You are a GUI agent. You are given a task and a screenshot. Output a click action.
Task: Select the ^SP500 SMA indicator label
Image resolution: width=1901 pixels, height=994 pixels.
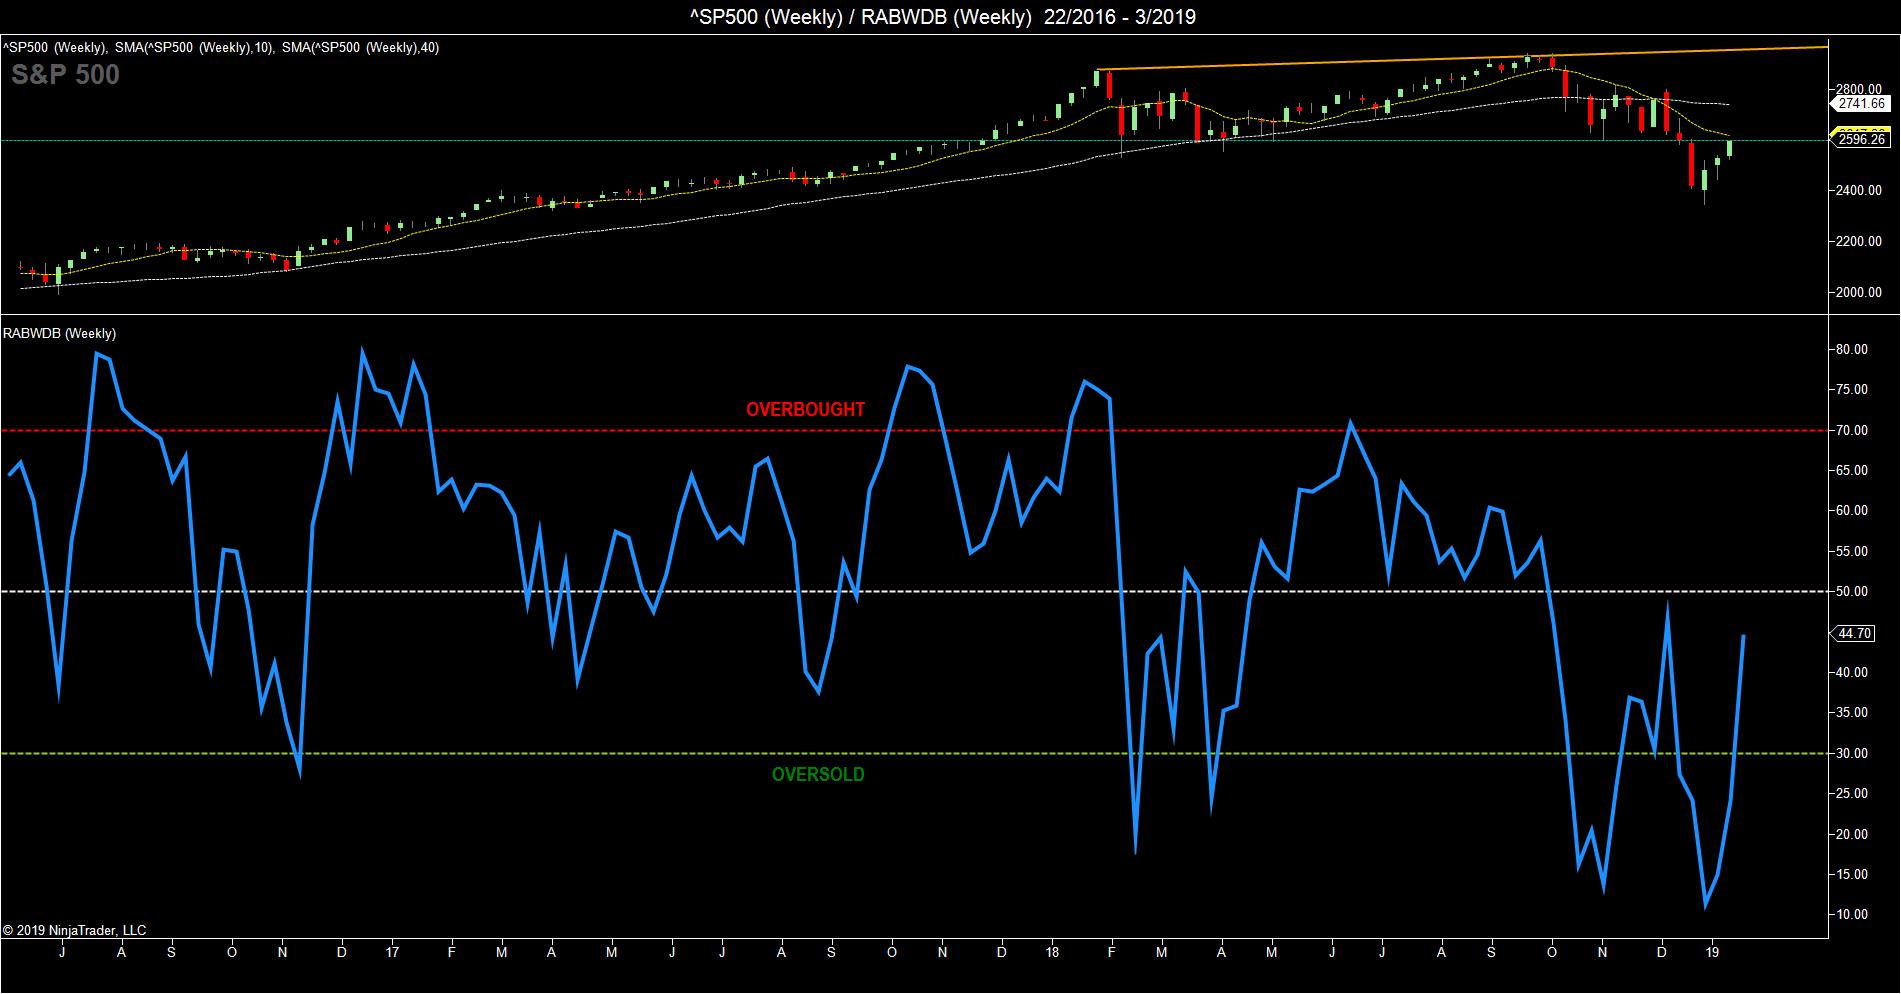221,47
